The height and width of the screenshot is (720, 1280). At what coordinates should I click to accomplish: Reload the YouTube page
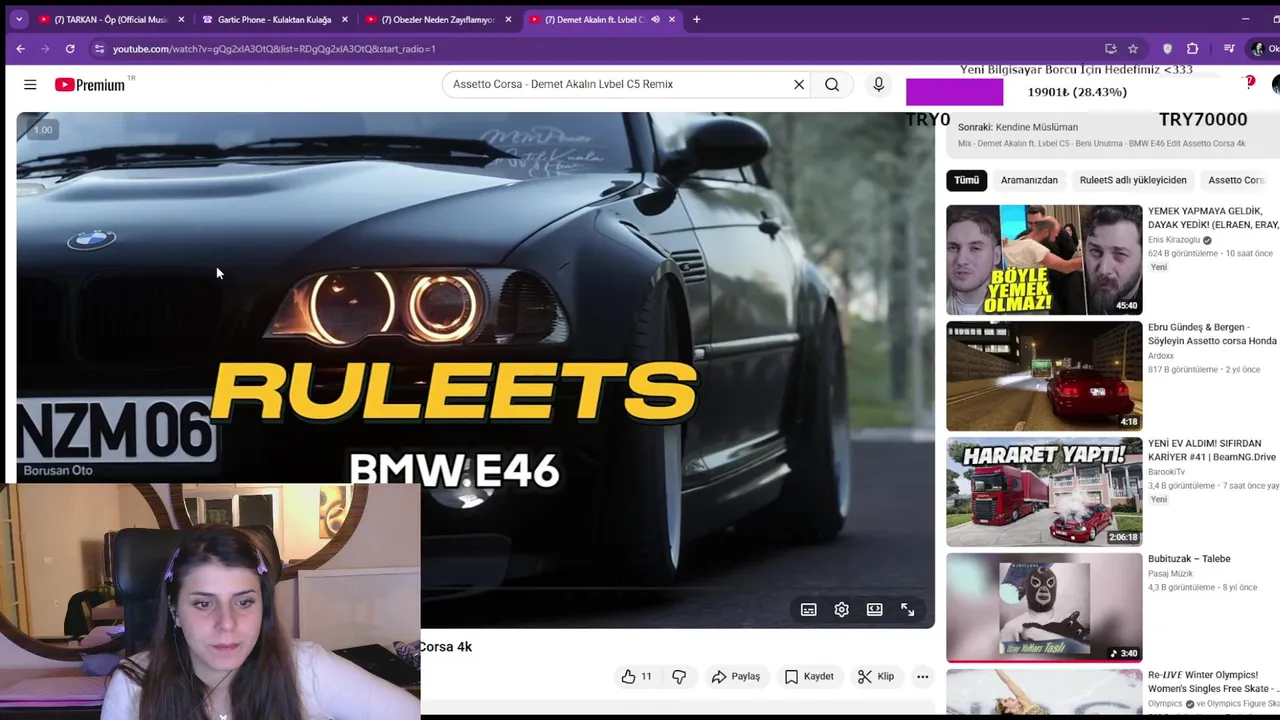click(x=70, y=48)
